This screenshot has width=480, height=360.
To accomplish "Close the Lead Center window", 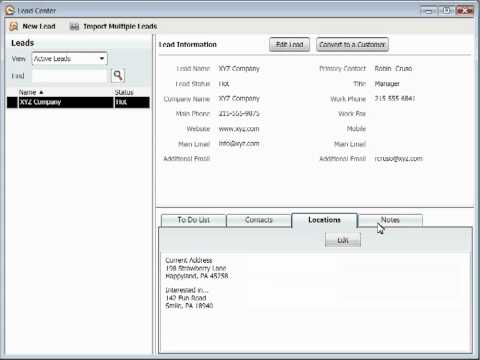I will click(x=464, y=11).
